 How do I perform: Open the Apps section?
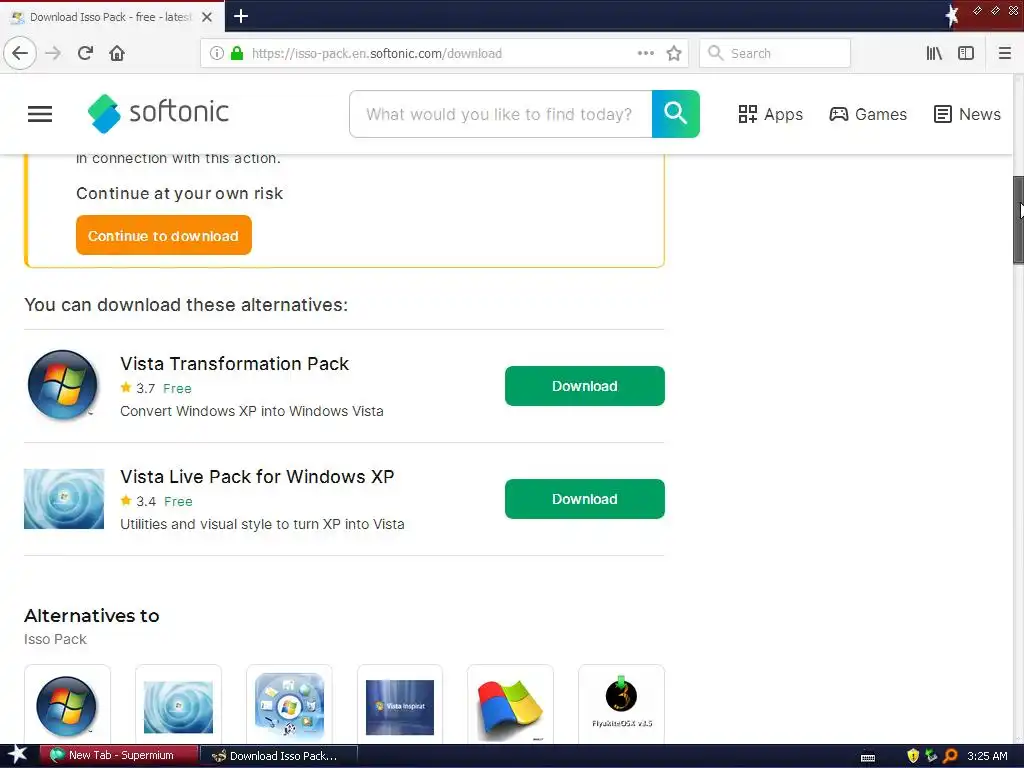tap(771, 114)
